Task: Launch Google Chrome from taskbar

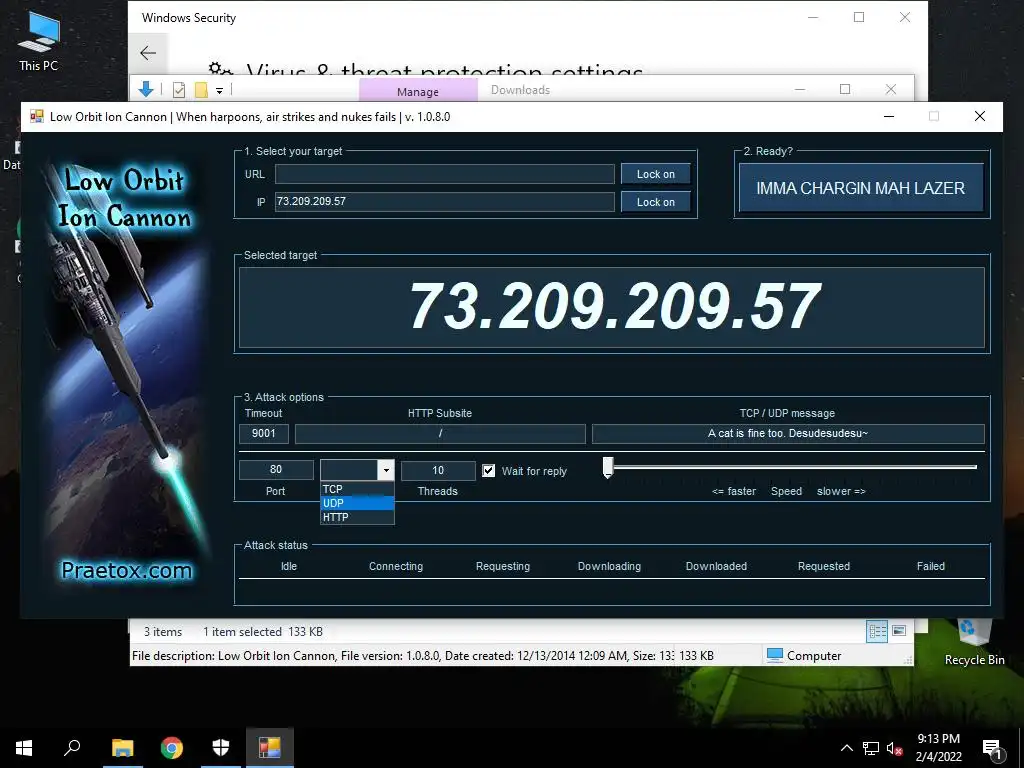Action: pyautogui.click(x=172, y=748)
